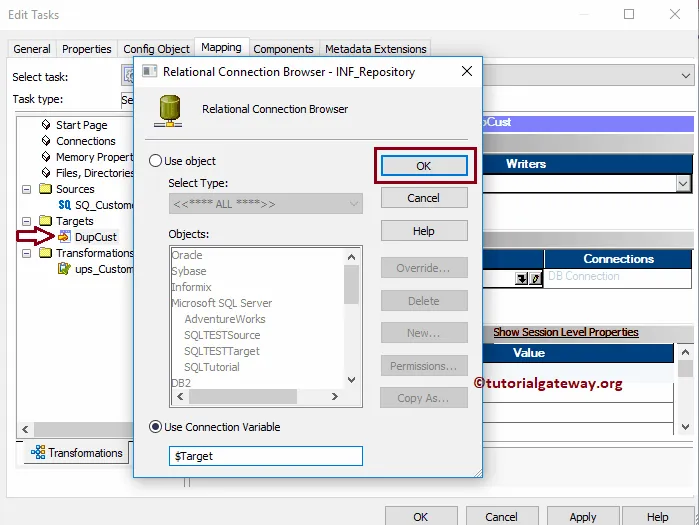
Task: Maximize the Edit Tasks window
Action: 629,14
